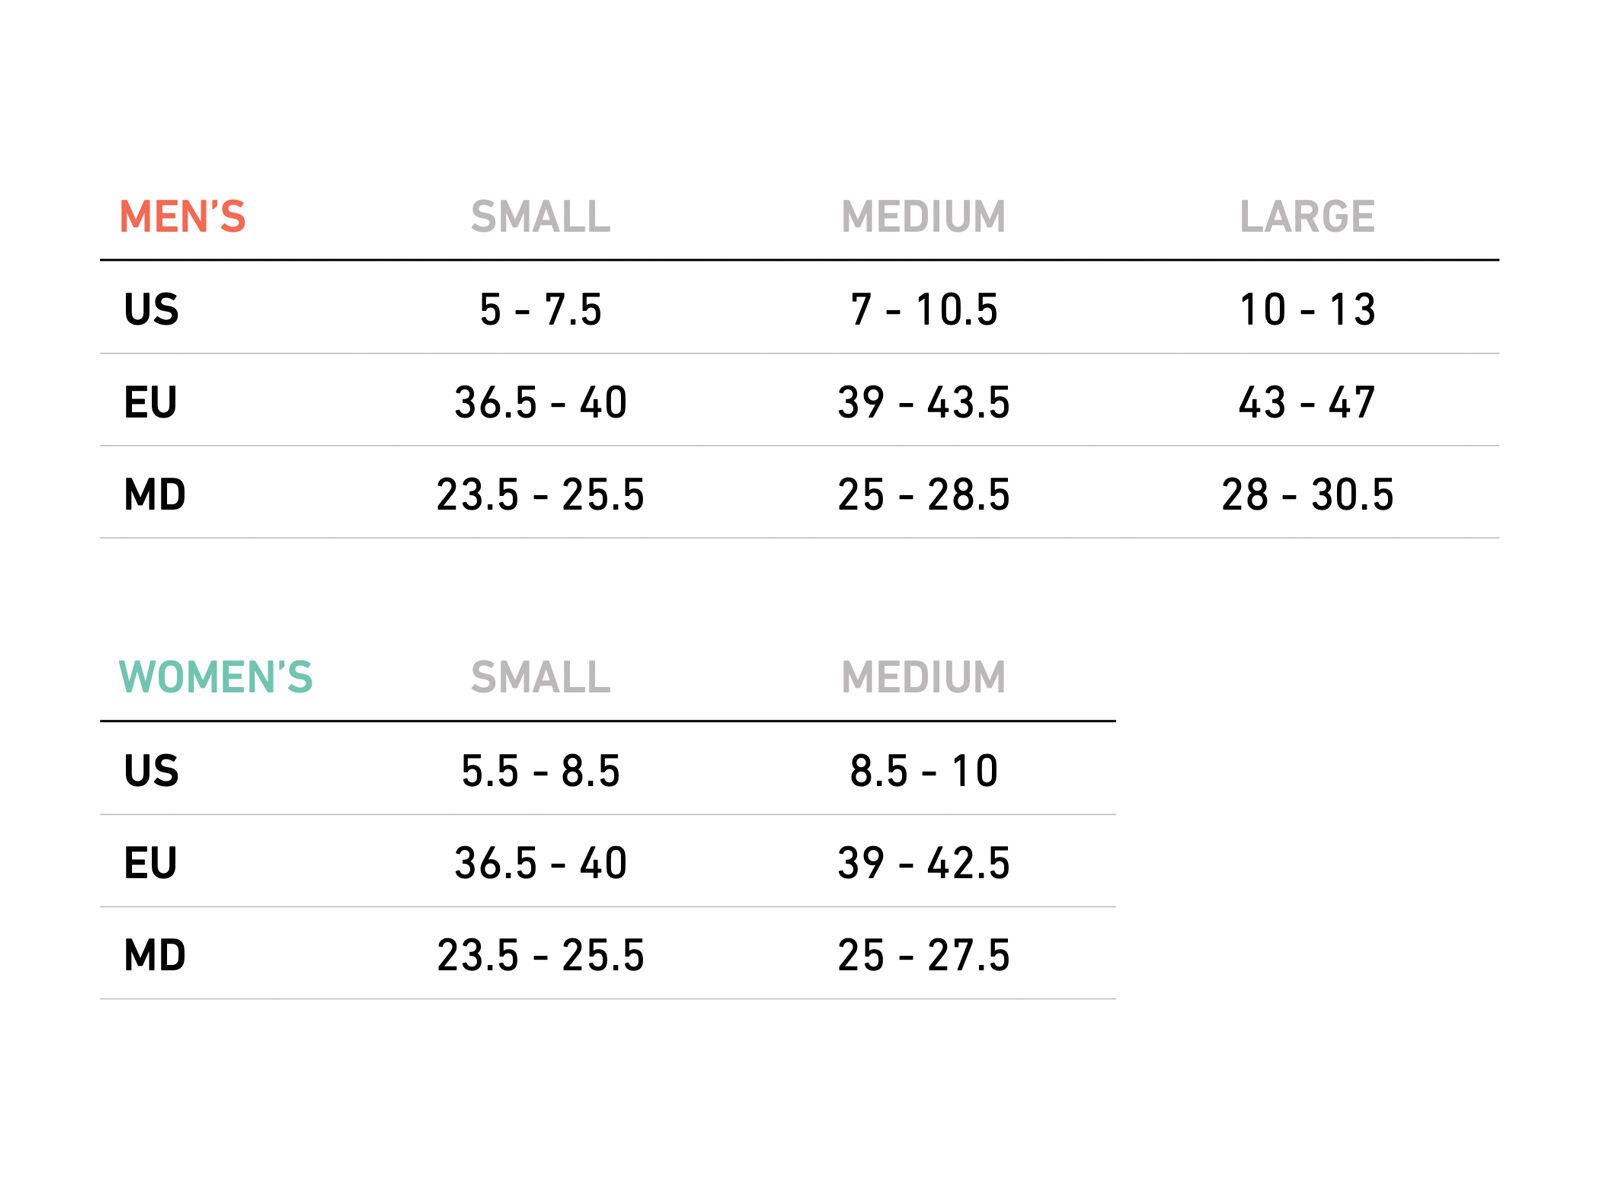Select the LARGE column header
Viewport: 1600px width, 1200px height.
coord(1307,217)
